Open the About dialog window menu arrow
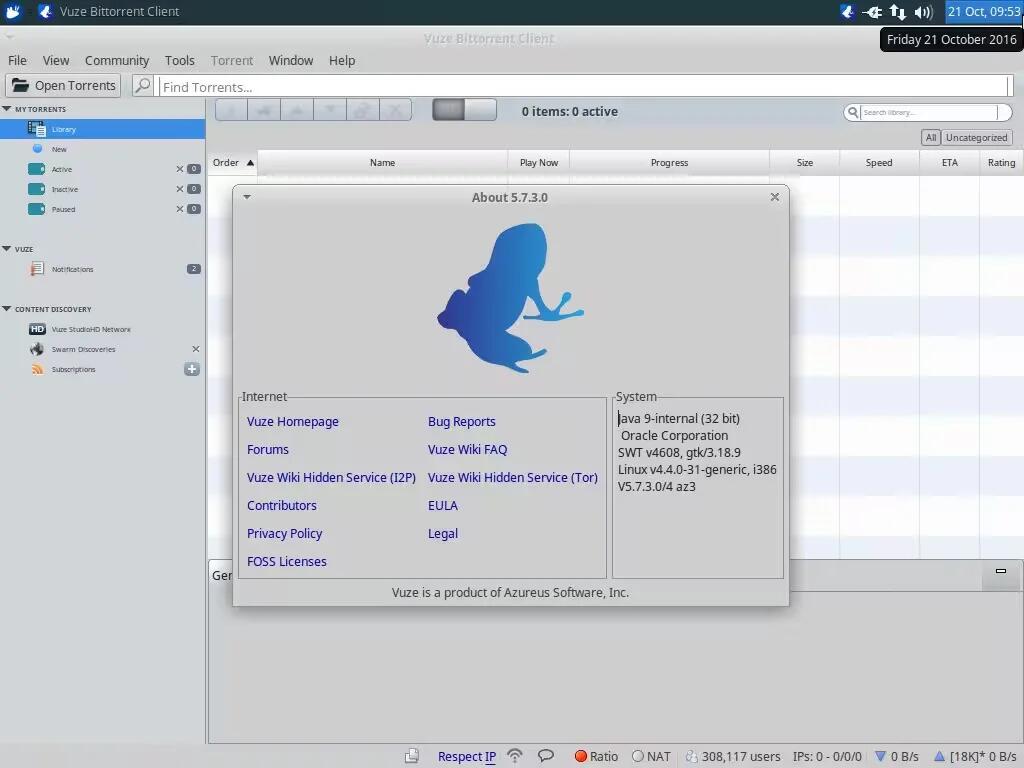Screen dimensions: 1024x768 click(247, 197)
